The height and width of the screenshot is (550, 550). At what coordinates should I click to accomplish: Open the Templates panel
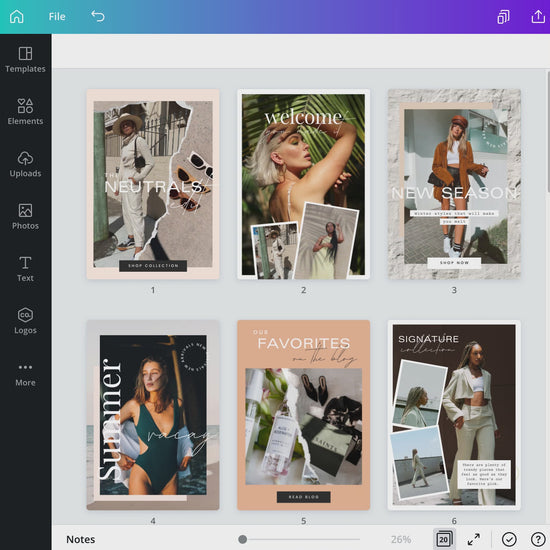coord(25,60)
